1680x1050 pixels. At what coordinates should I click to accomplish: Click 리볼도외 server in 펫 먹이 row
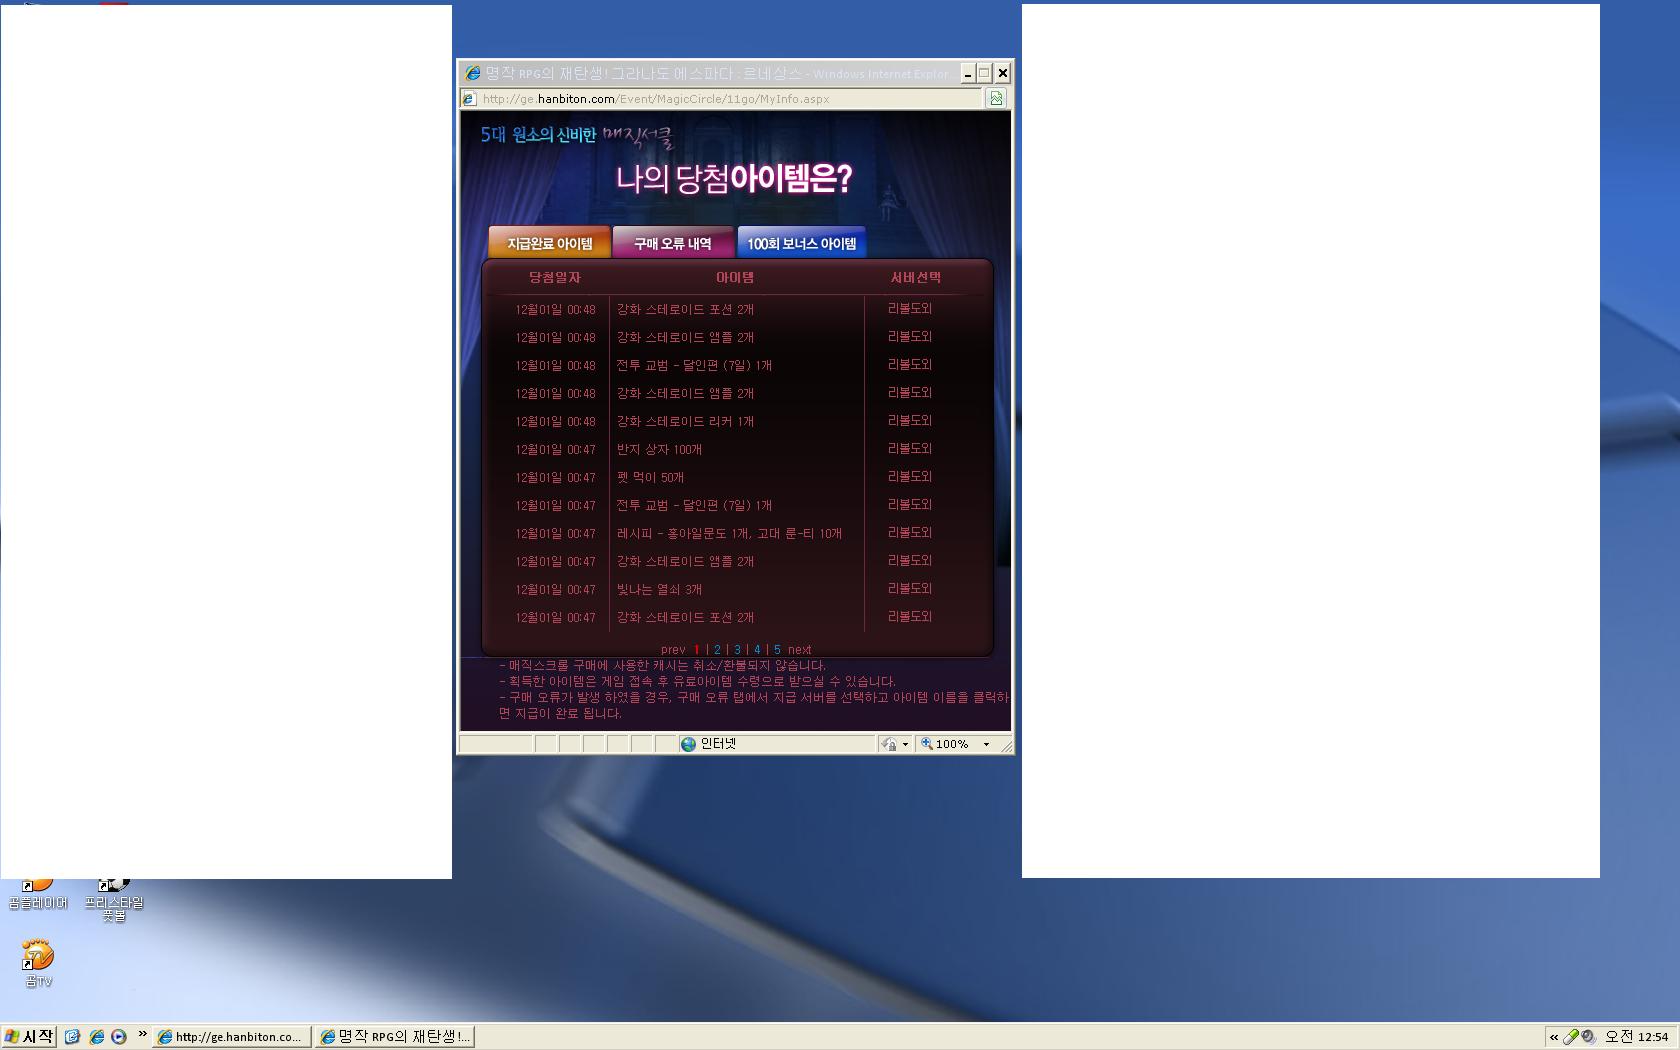point(910,476)
